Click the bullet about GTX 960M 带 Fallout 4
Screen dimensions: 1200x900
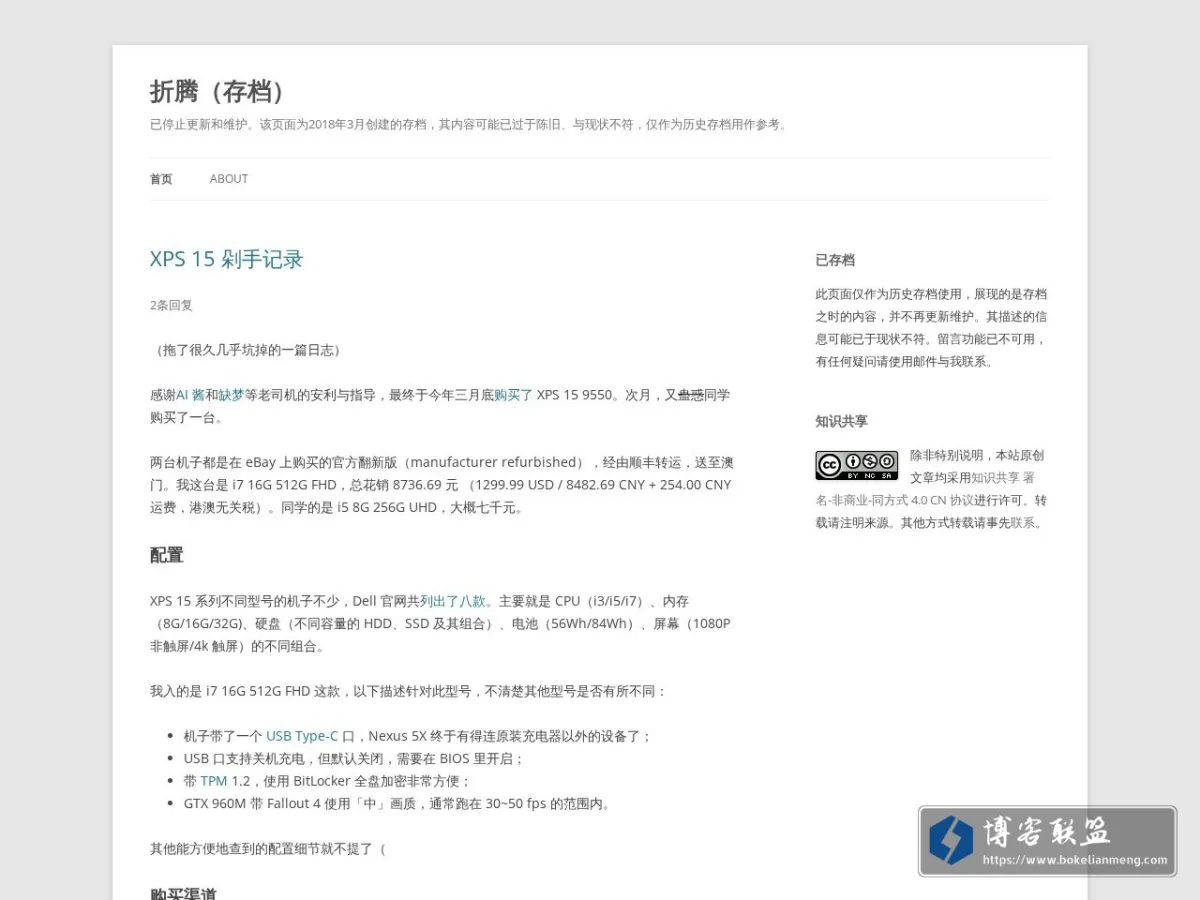click(397, 803)
